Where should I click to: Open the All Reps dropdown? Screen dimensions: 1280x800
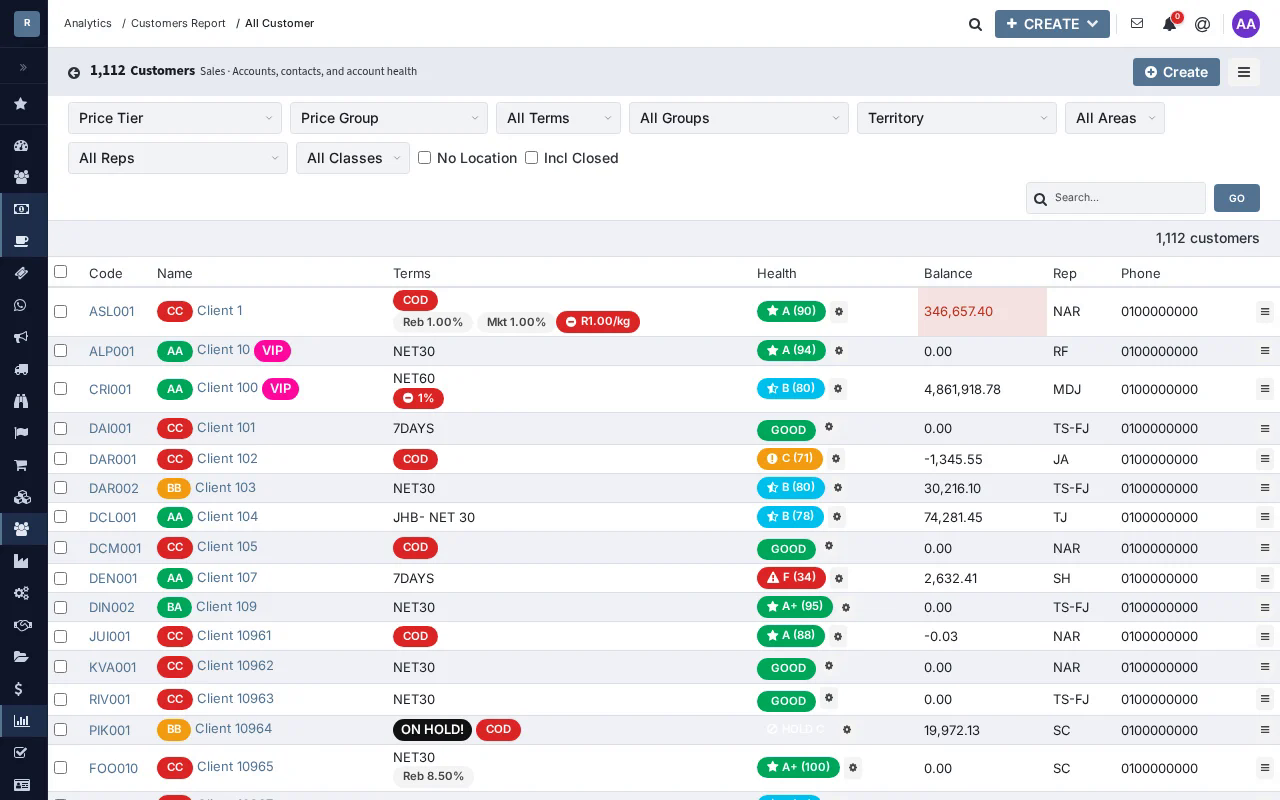178,158
